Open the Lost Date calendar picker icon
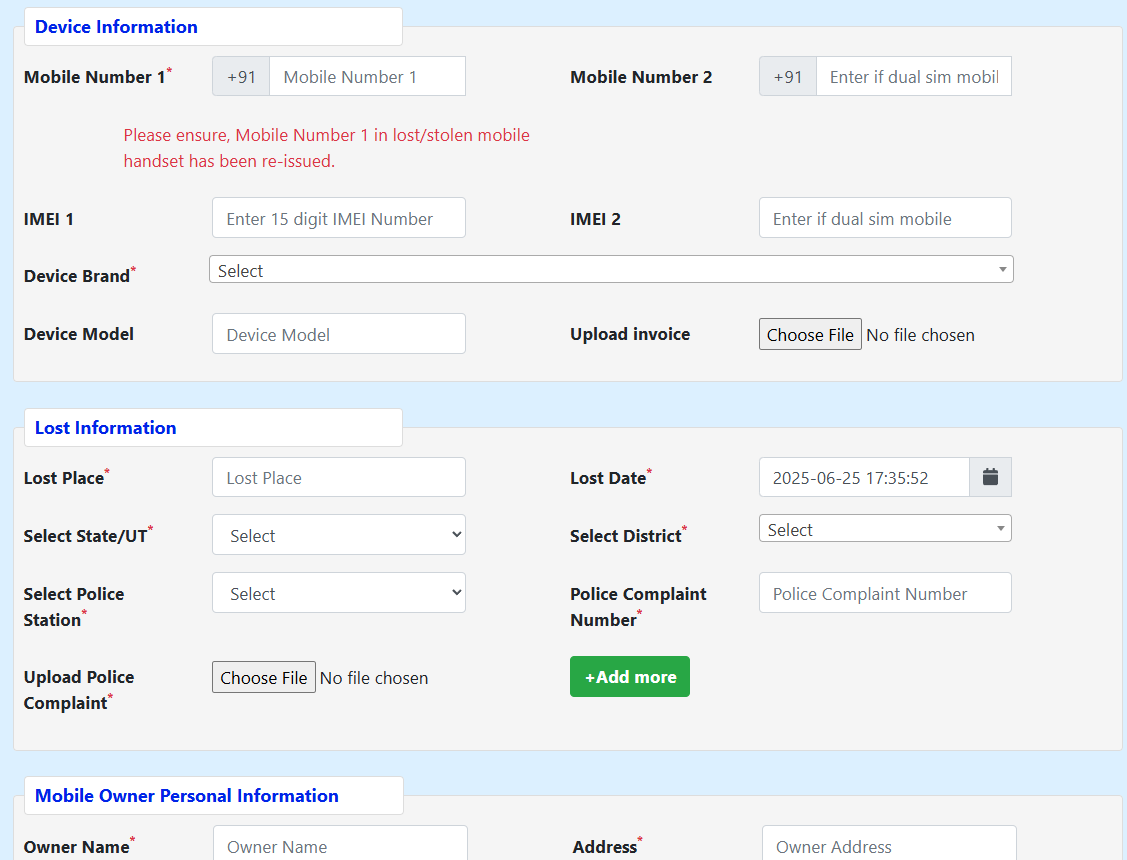Image resolution: width=1127 pixels, height=860 pixels. coord(990,477)
